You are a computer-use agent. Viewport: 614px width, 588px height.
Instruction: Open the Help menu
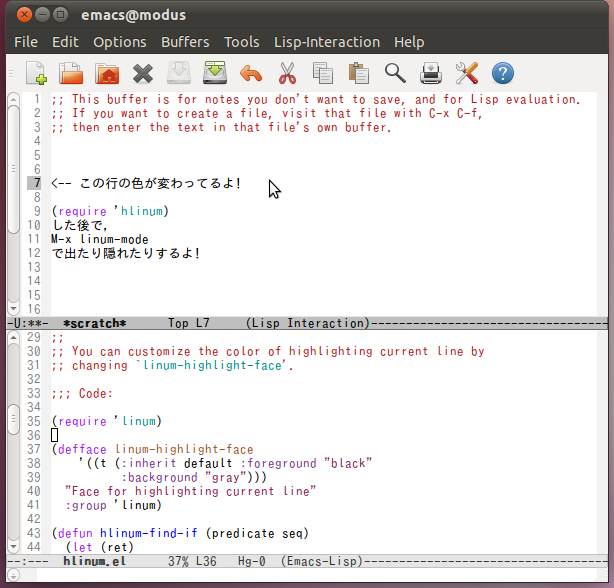[409, 42]
